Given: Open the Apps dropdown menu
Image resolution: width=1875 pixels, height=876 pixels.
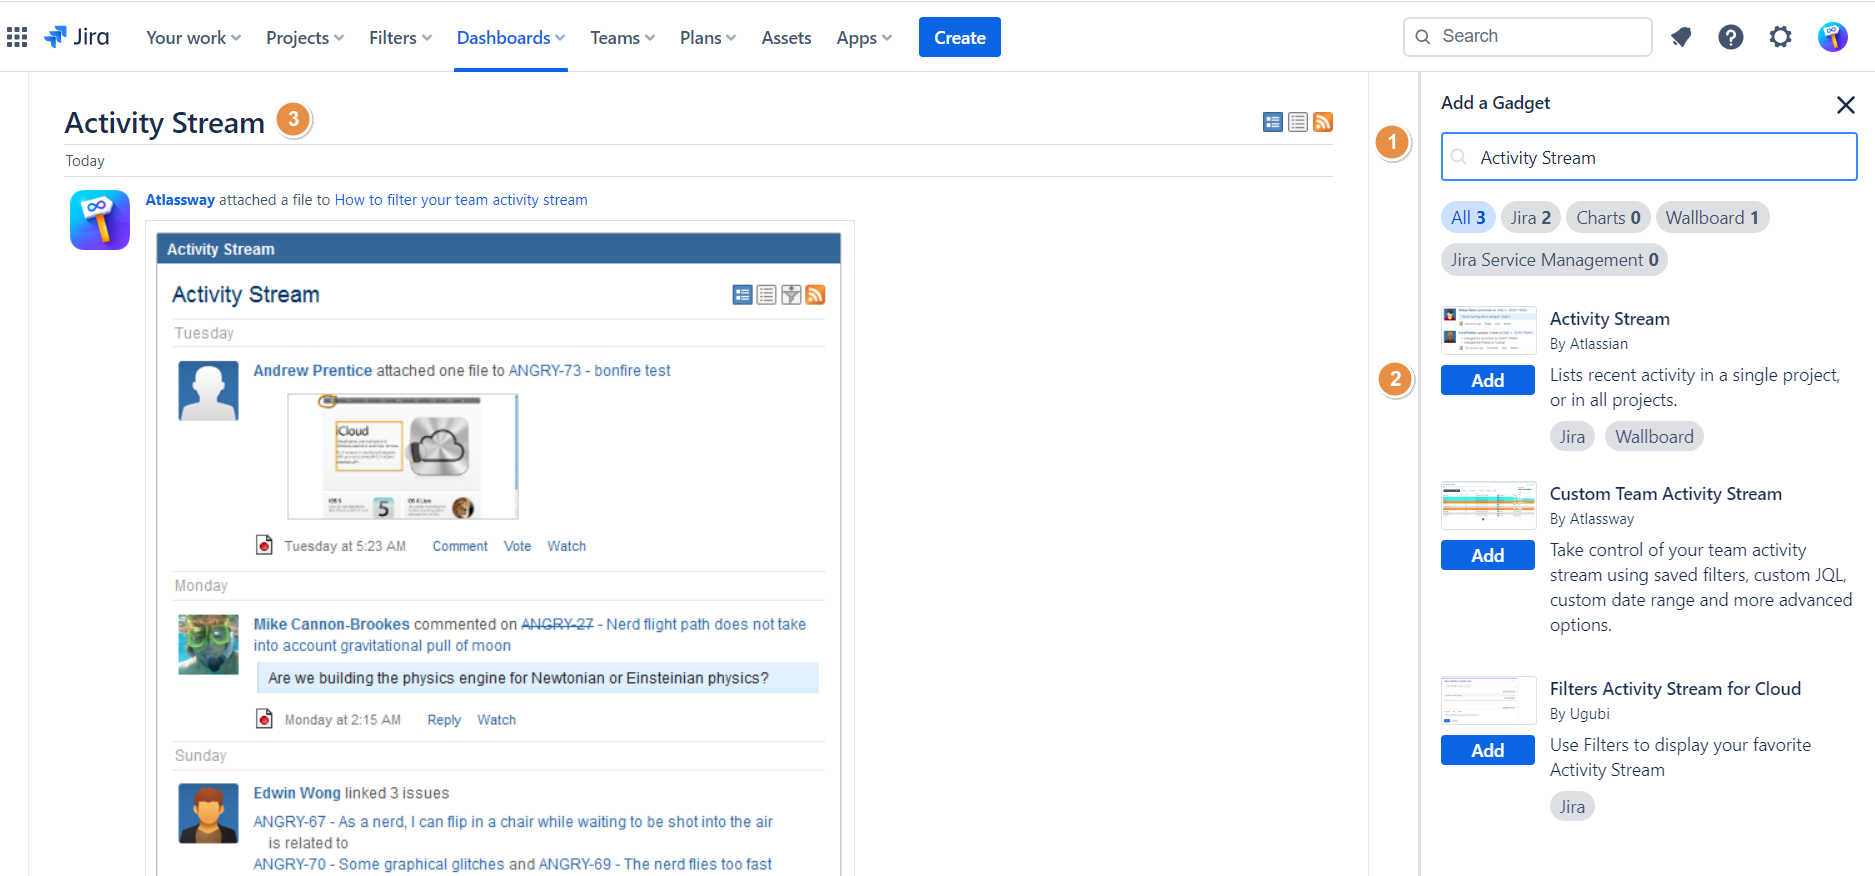Looking at the screenshot, I should [864, 37].
